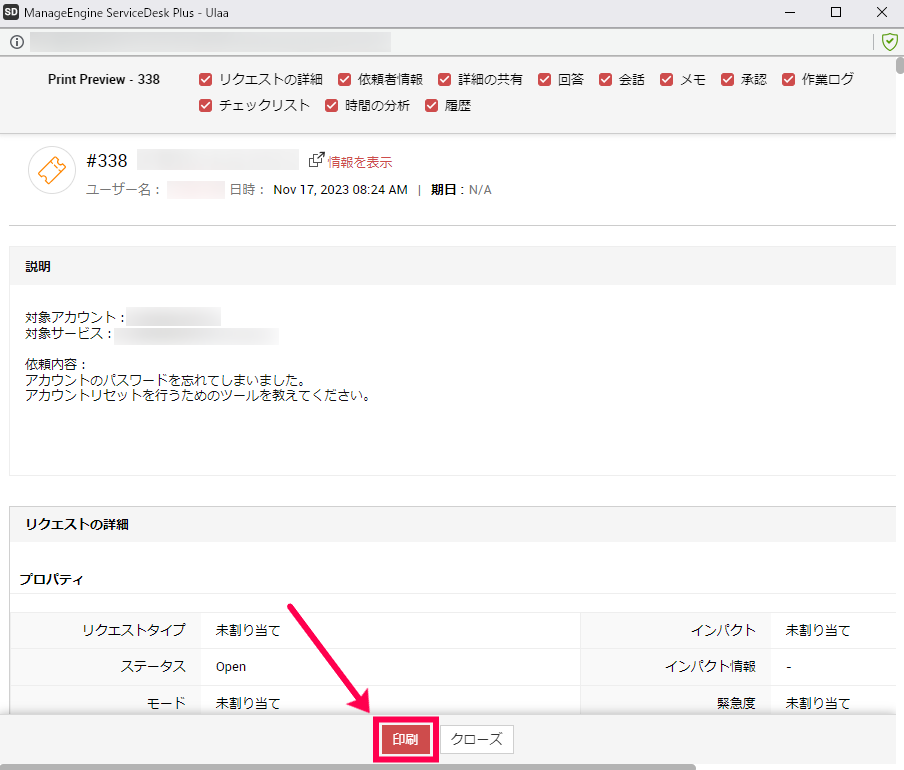Screen dimensions: 904x770
Task: Click the ServiceDesk Plus SD app icon
Action: coord(11,12)
